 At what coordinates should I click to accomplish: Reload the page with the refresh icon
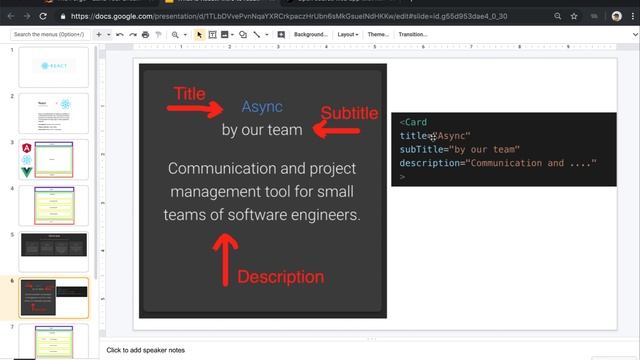(x=43, y=16)
